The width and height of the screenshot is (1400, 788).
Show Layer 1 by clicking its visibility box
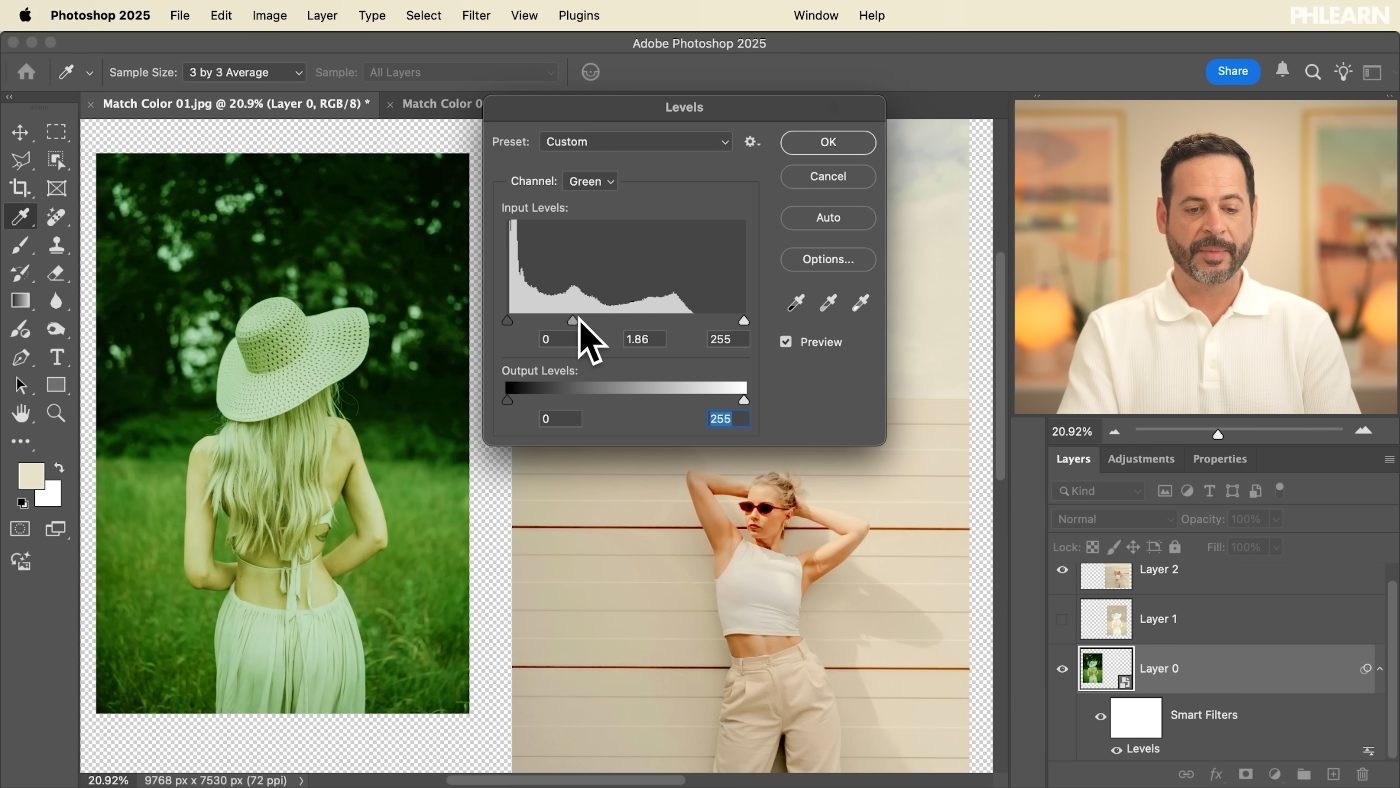(x=1062, y=619)
